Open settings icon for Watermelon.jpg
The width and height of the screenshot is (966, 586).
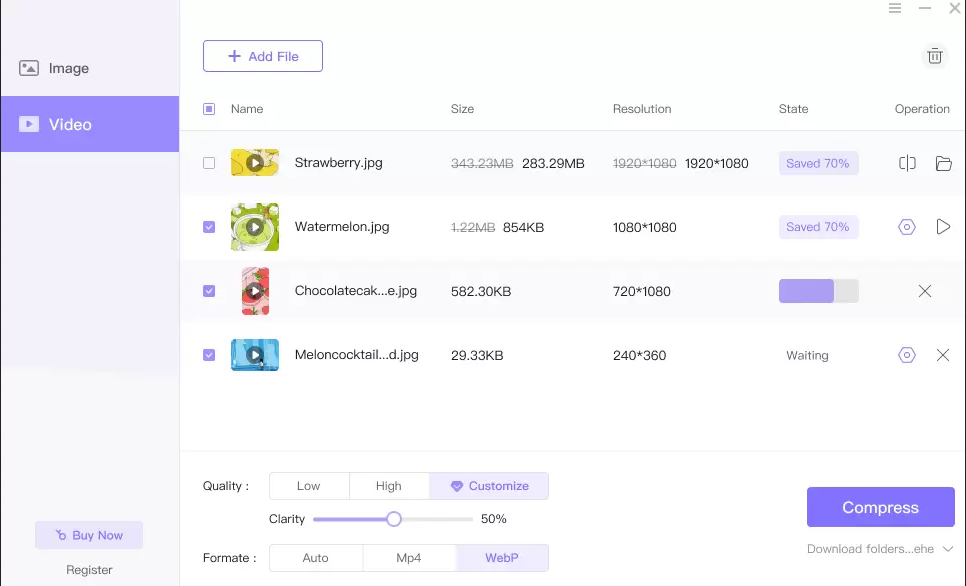[x=907, y=227]
